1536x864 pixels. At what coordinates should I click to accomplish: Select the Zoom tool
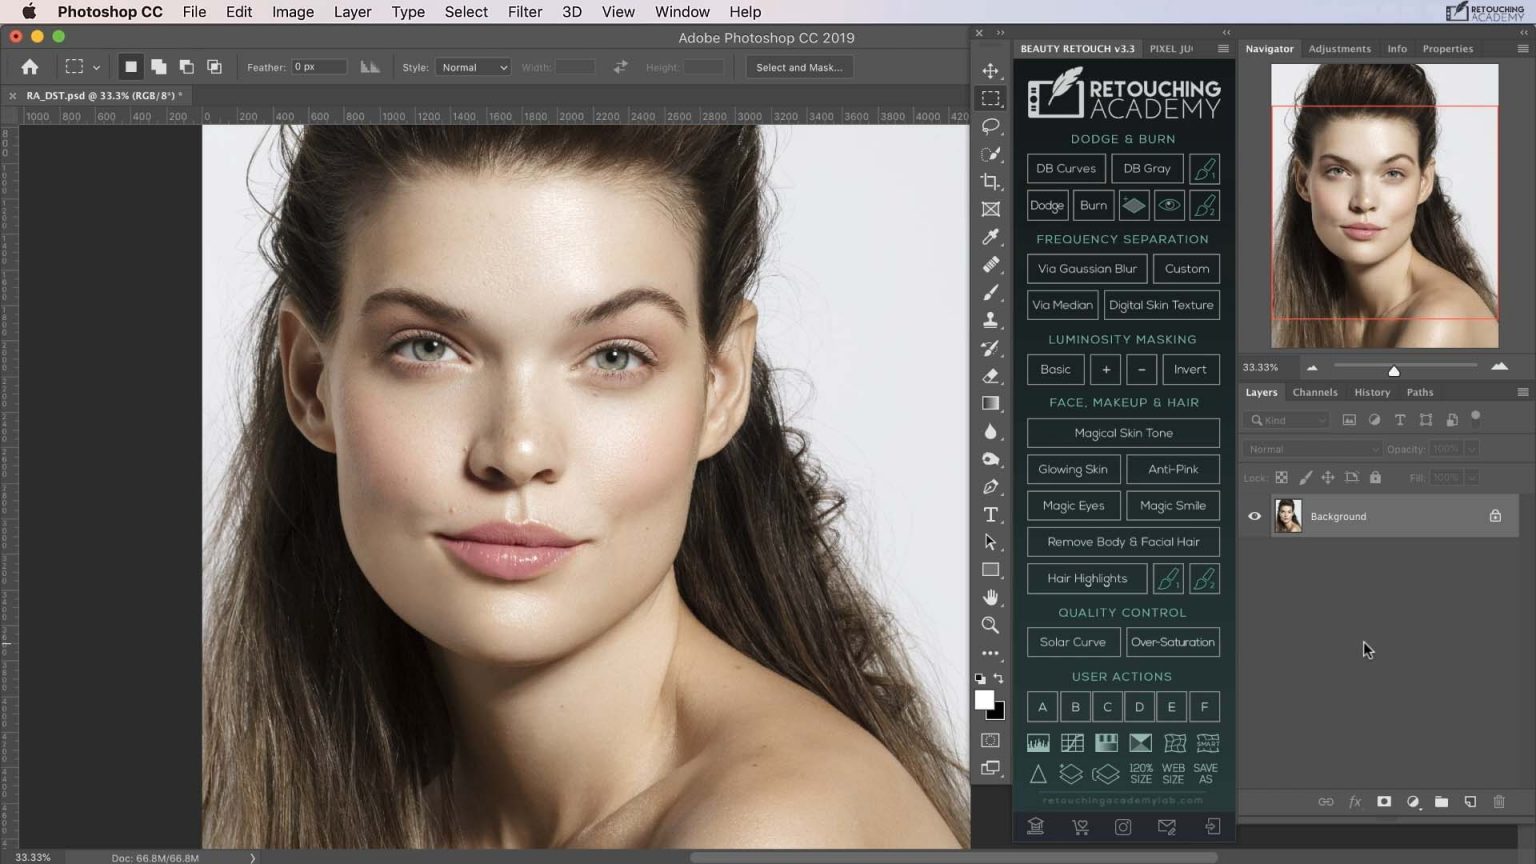[x=990, y=625]
